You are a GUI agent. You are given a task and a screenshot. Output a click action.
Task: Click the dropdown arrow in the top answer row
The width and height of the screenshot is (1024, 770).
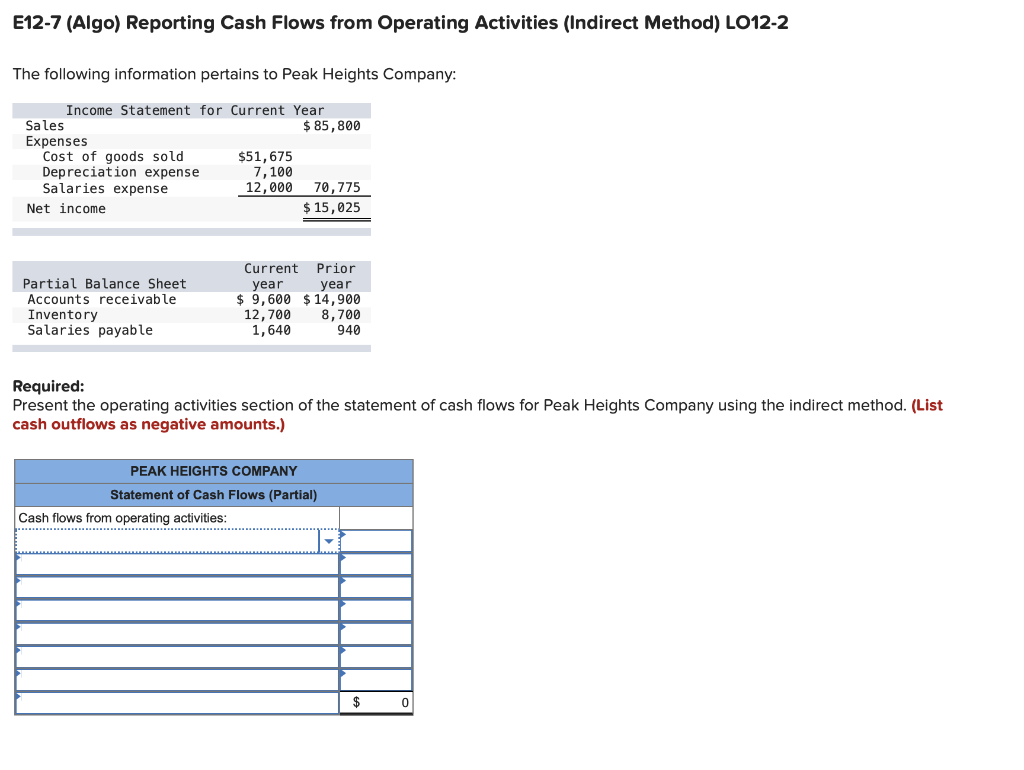tap(328, 540)
